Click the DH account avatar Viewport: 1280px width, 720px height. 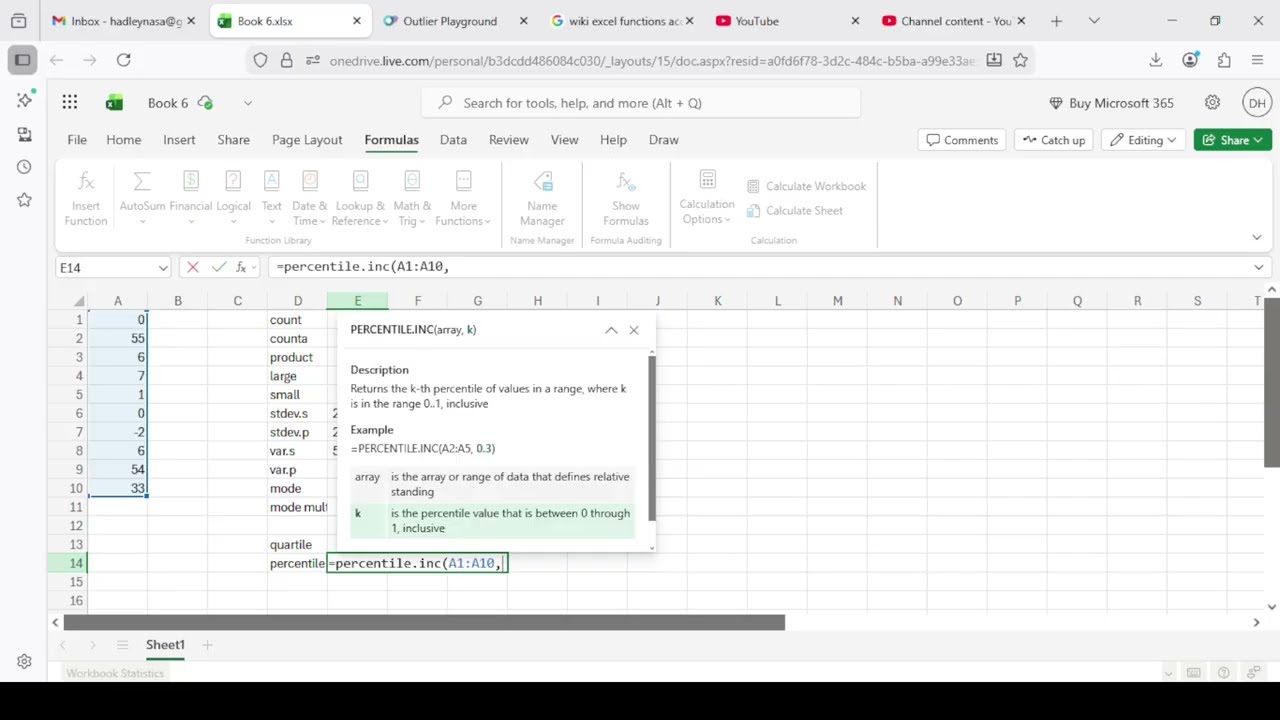click(1257, 103)
